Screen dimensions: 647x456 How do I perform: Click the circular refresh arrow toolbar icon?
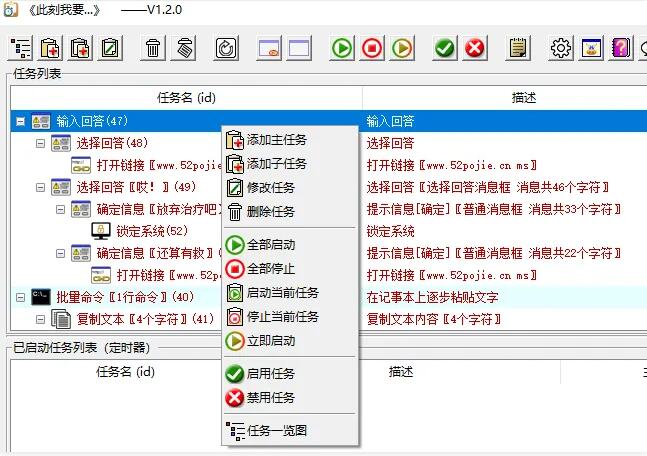click(x=226, y=47)
